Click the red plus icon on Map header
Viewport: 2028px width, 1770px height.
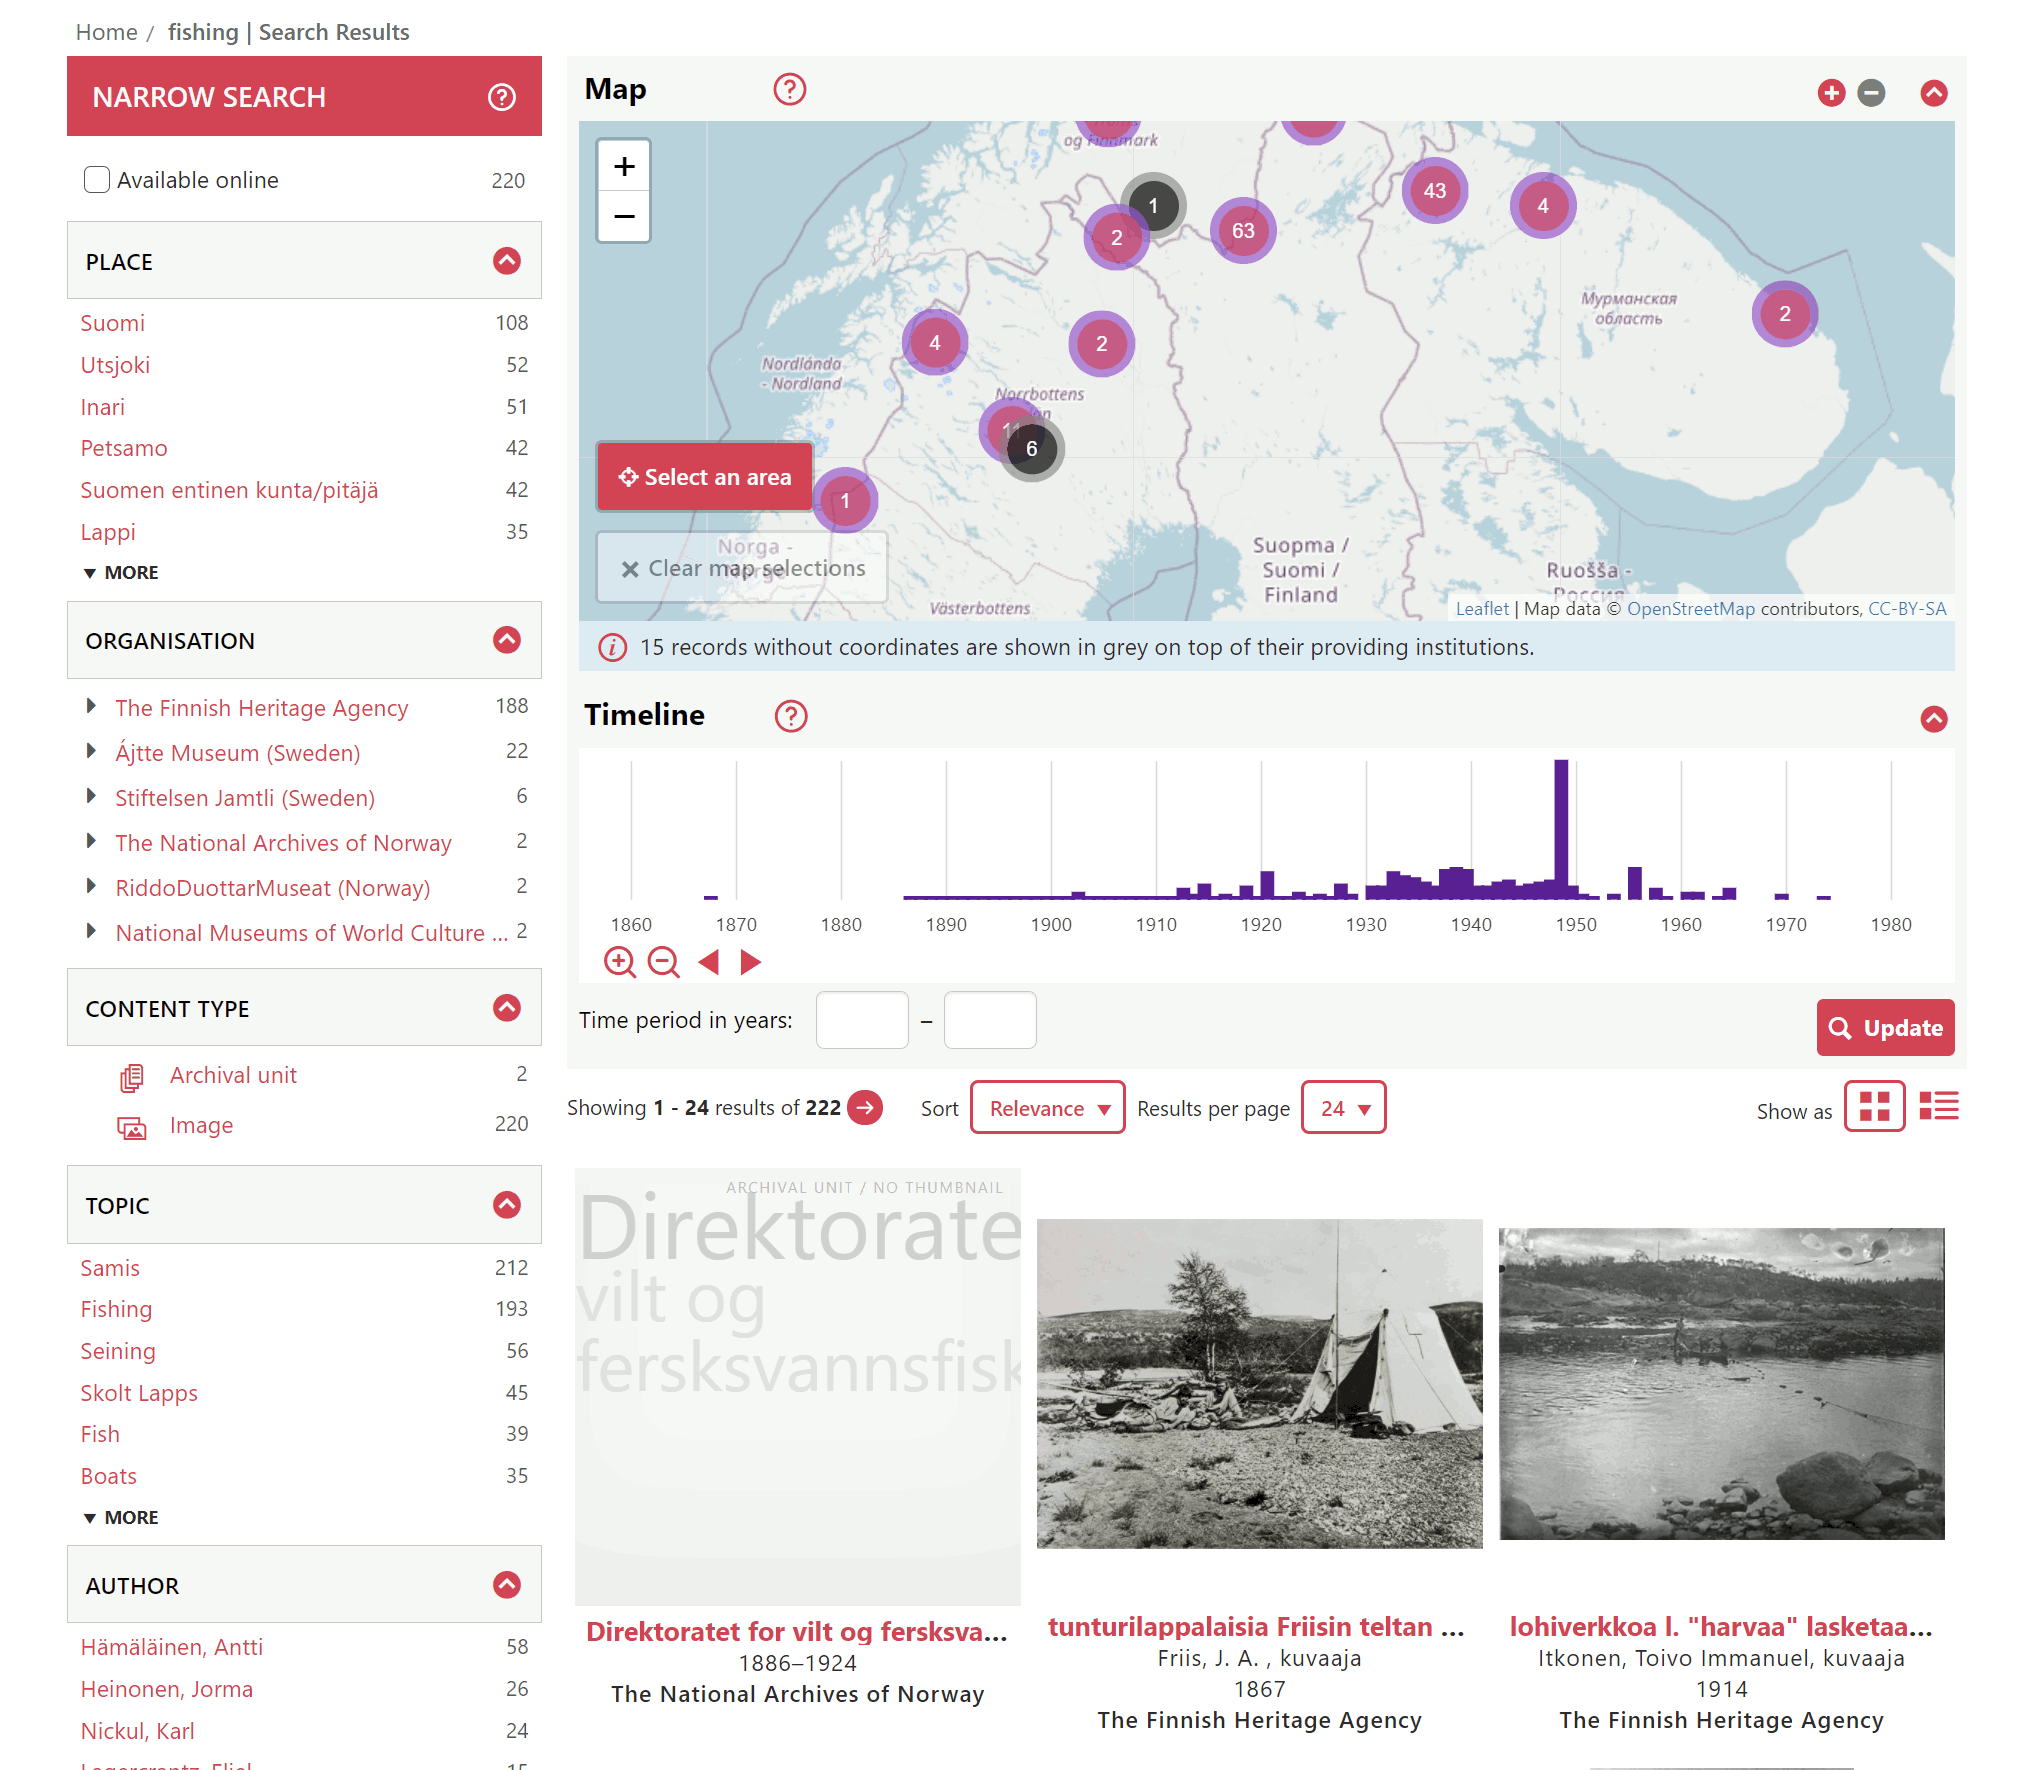(1830, 93)
